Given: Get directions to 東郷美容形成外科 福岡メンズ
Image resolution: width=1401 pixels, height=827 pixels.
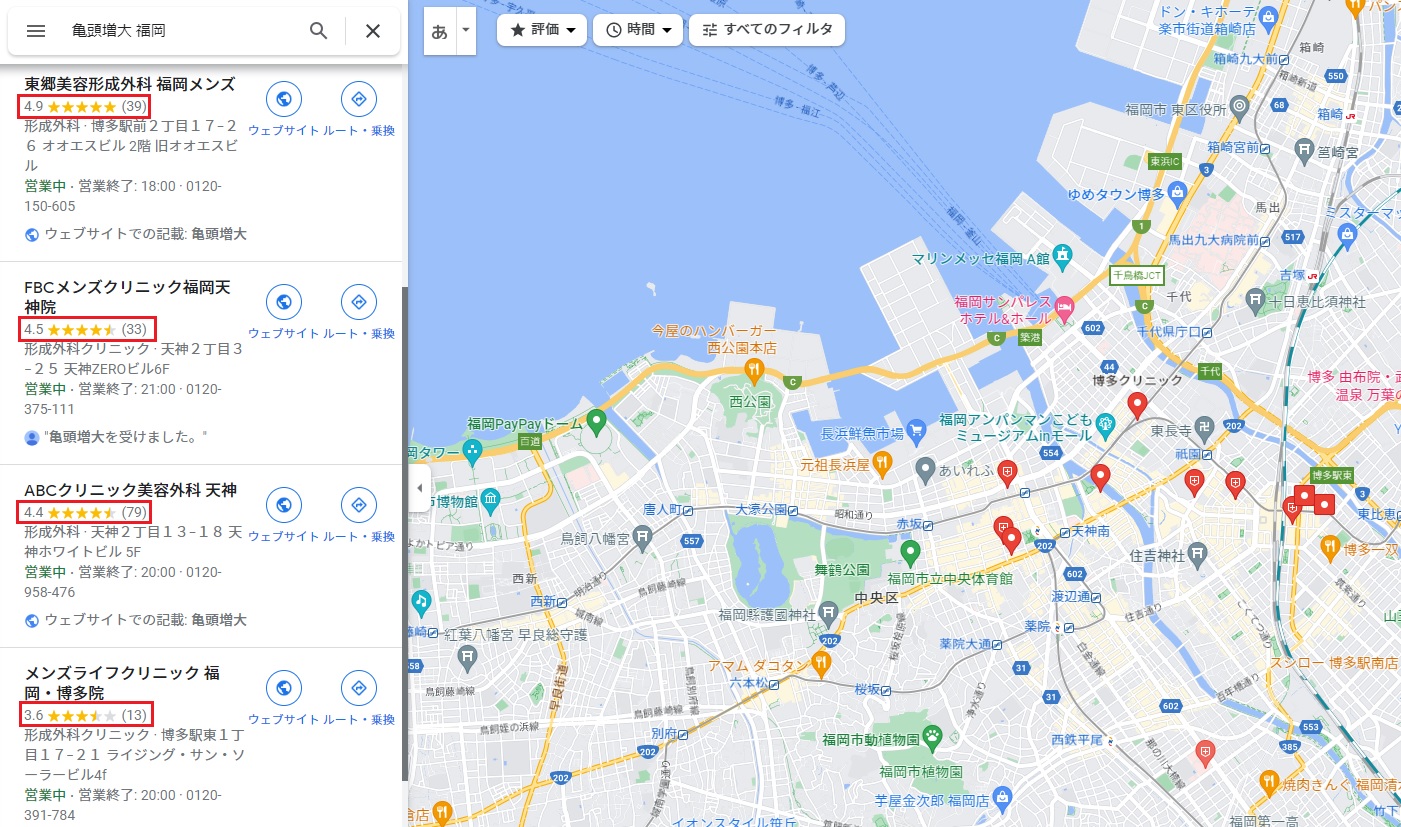Looking at the screenshot, I should point(359,99).
